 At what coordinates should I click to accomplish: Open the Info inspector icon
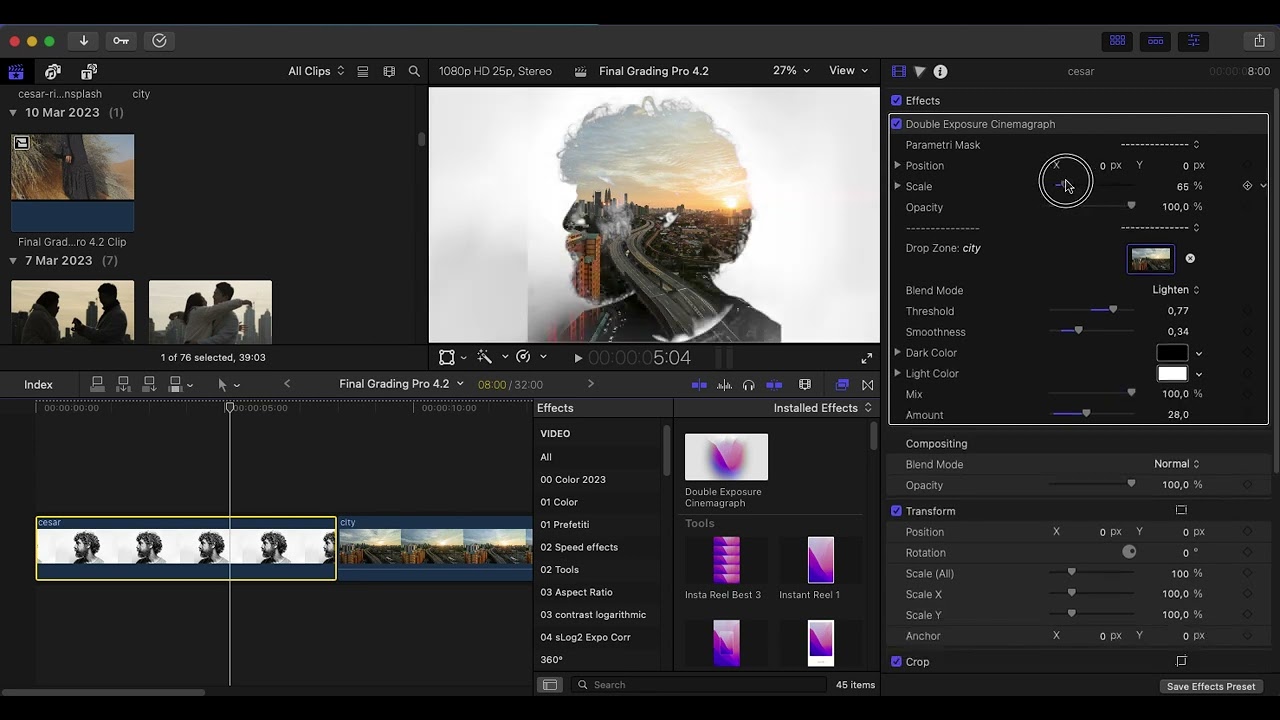pos(940,72)
